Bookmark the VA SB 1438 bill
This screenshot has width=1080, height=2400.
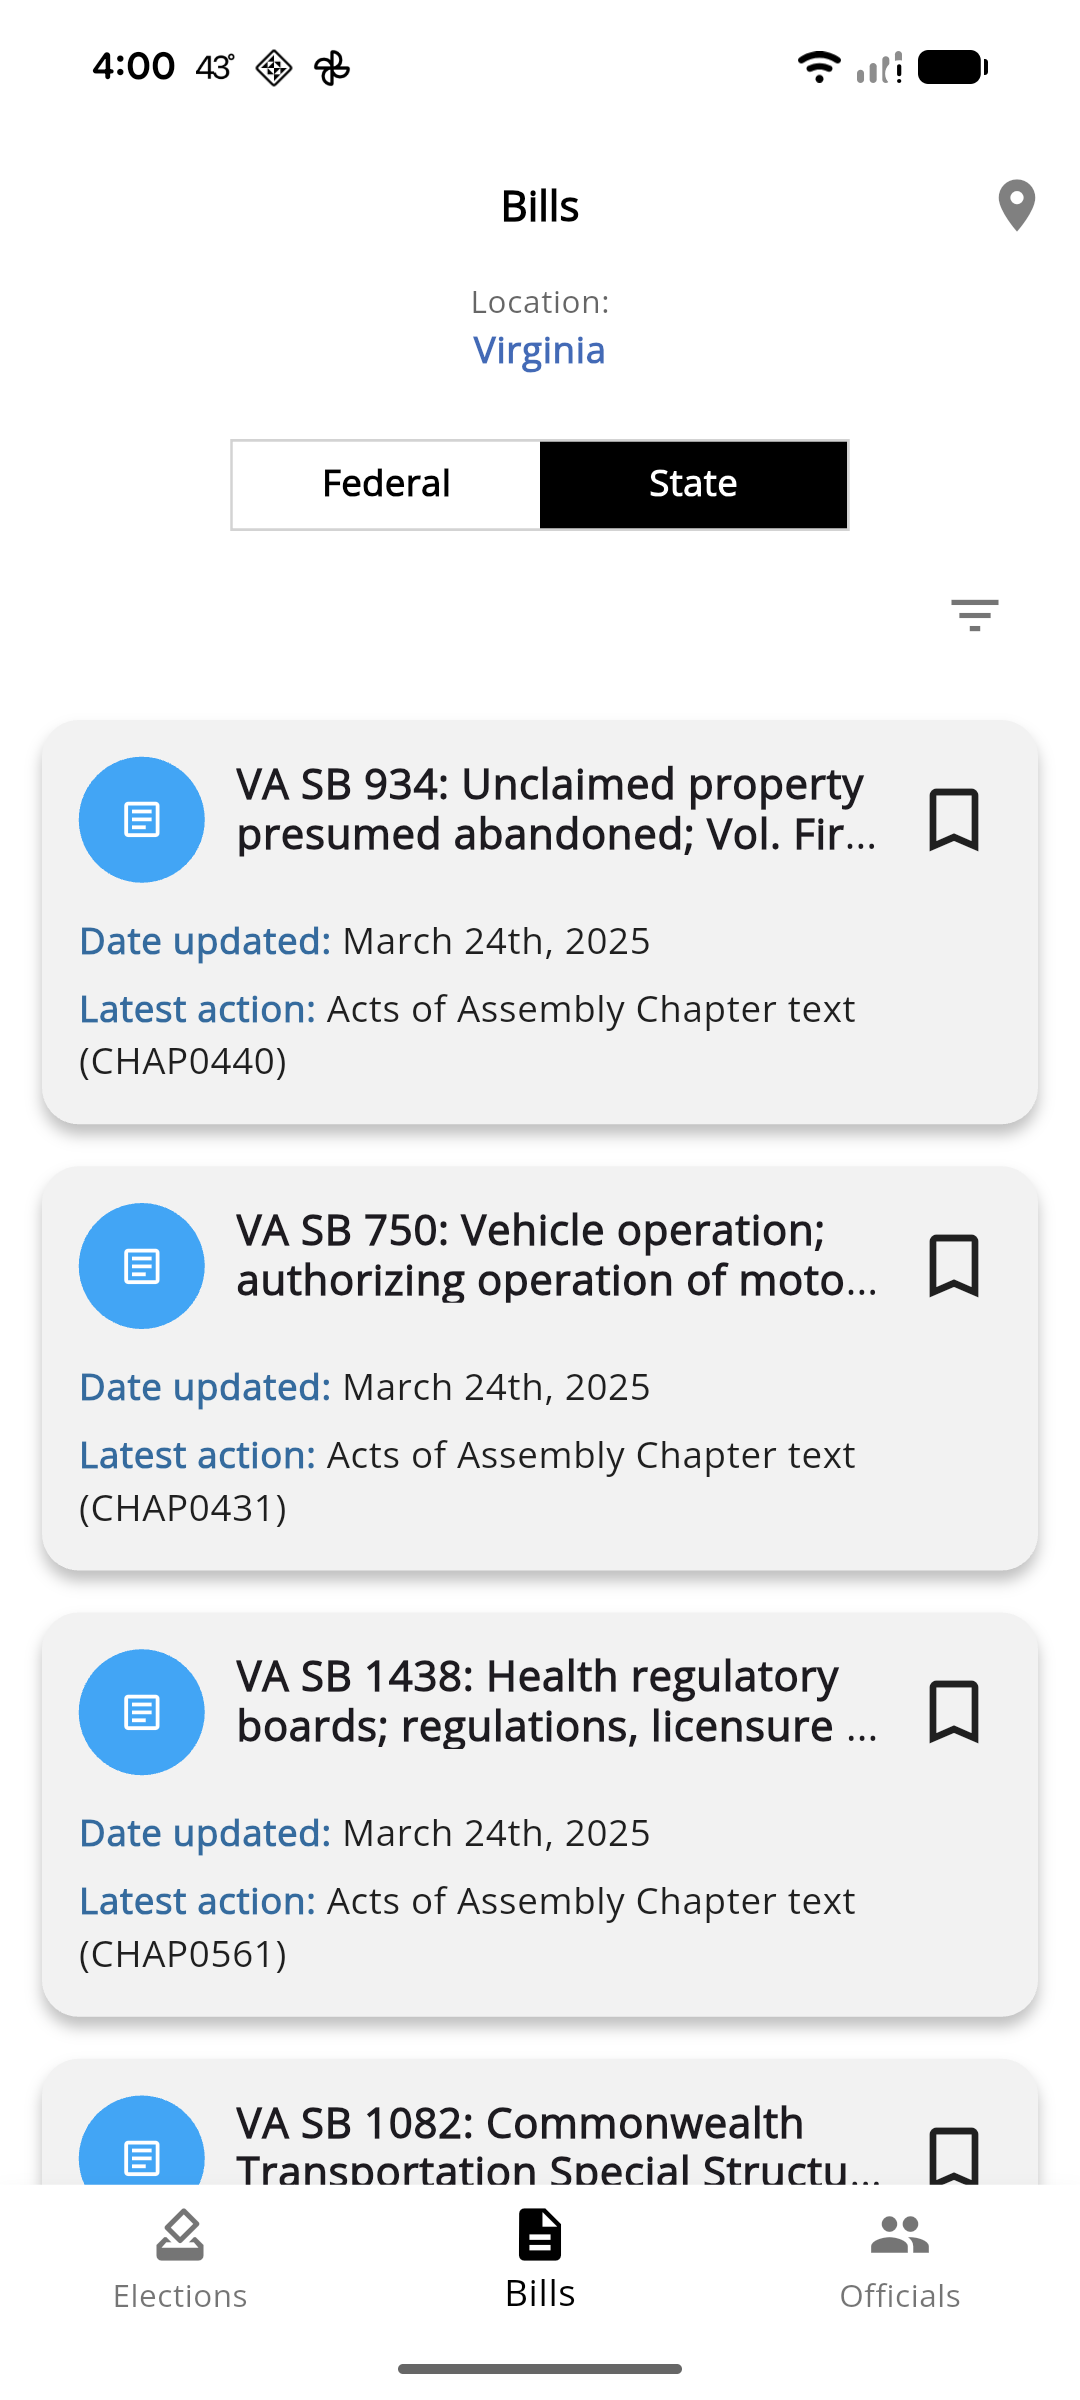pyautogui.click(x=953, y=1712)
